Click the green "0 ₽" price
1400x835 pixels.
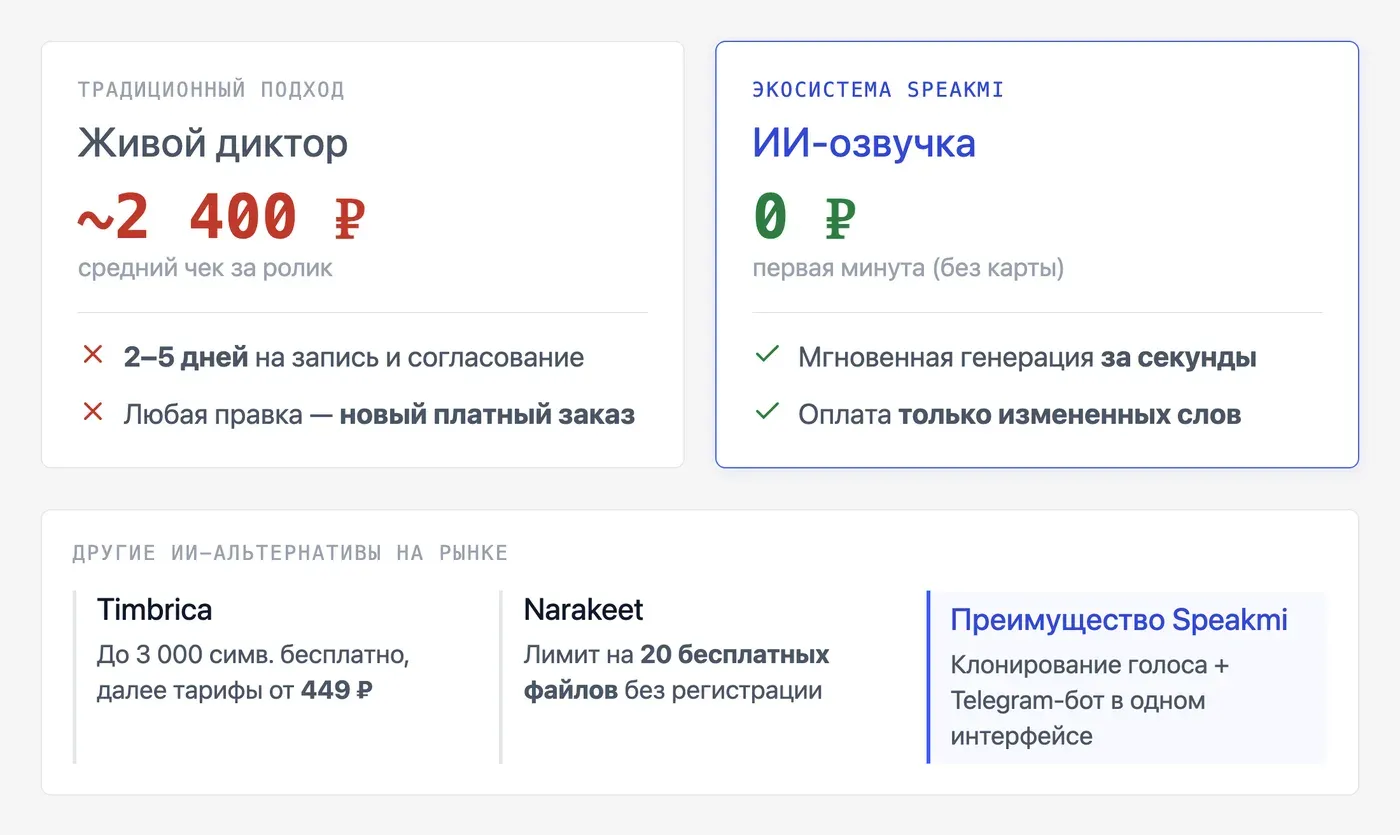805,216
